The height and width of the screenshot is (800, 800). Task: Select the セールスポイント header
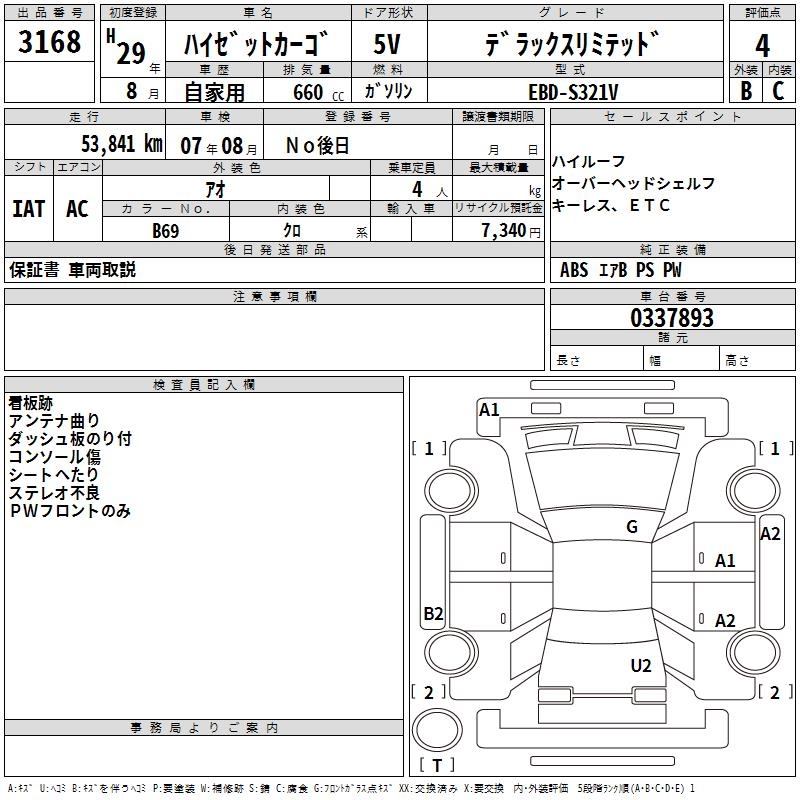pos(672,116)
